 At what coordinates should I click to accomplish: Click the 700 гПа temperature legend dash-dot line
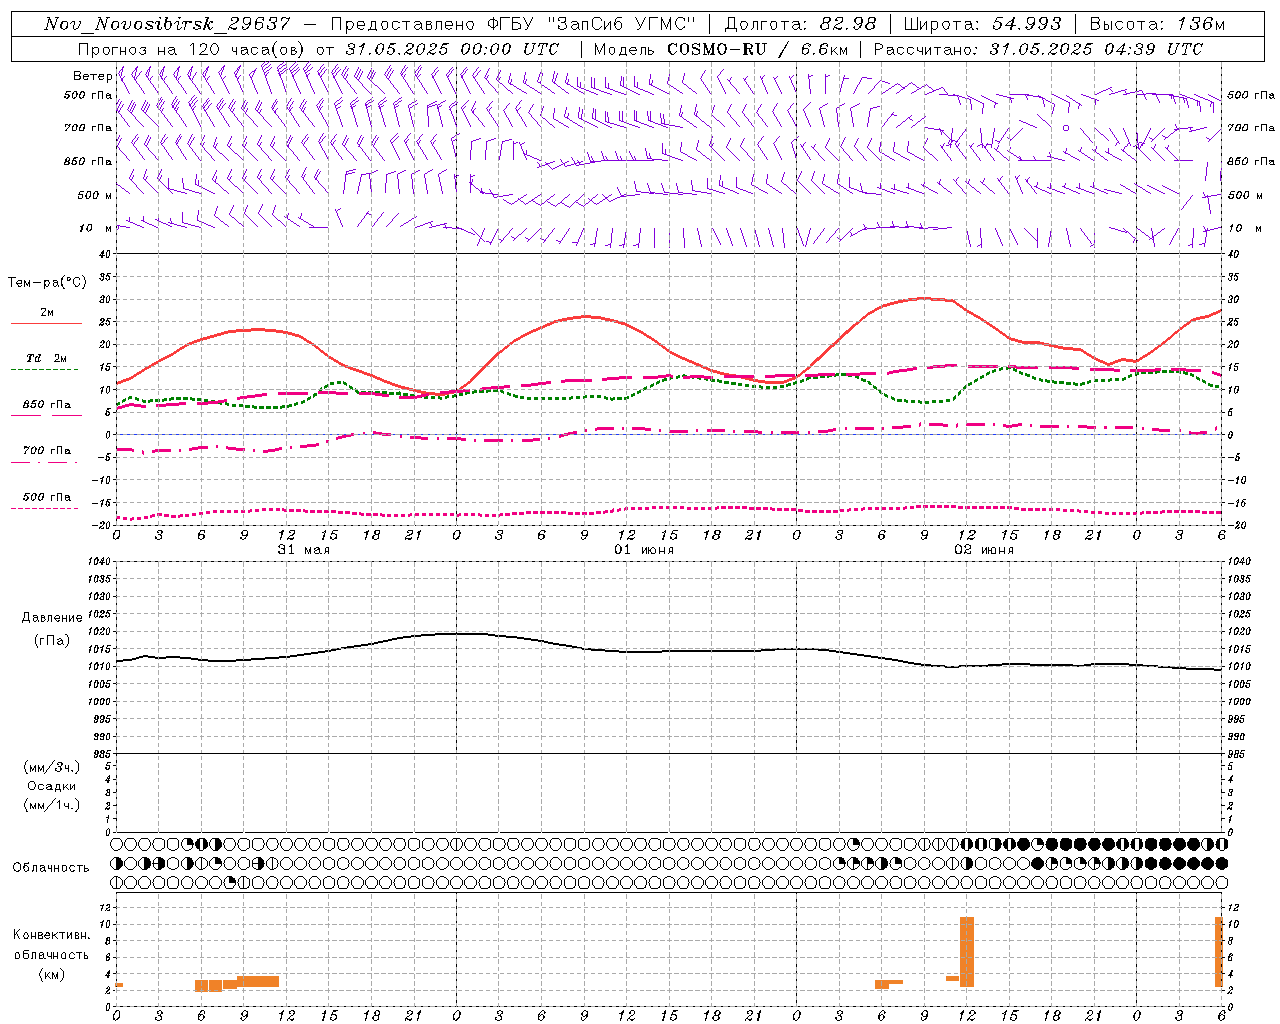[44, 461]
